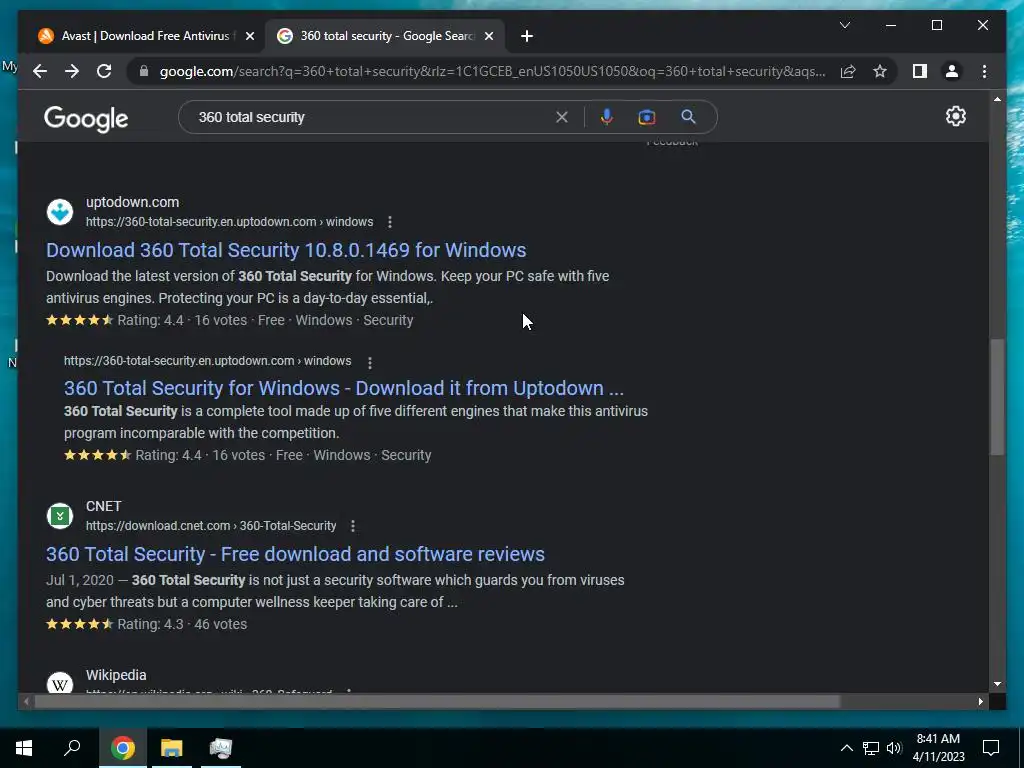
Task: Open Download 360 Total Security 10.8.0.1469 link
Action: point(286,250)
